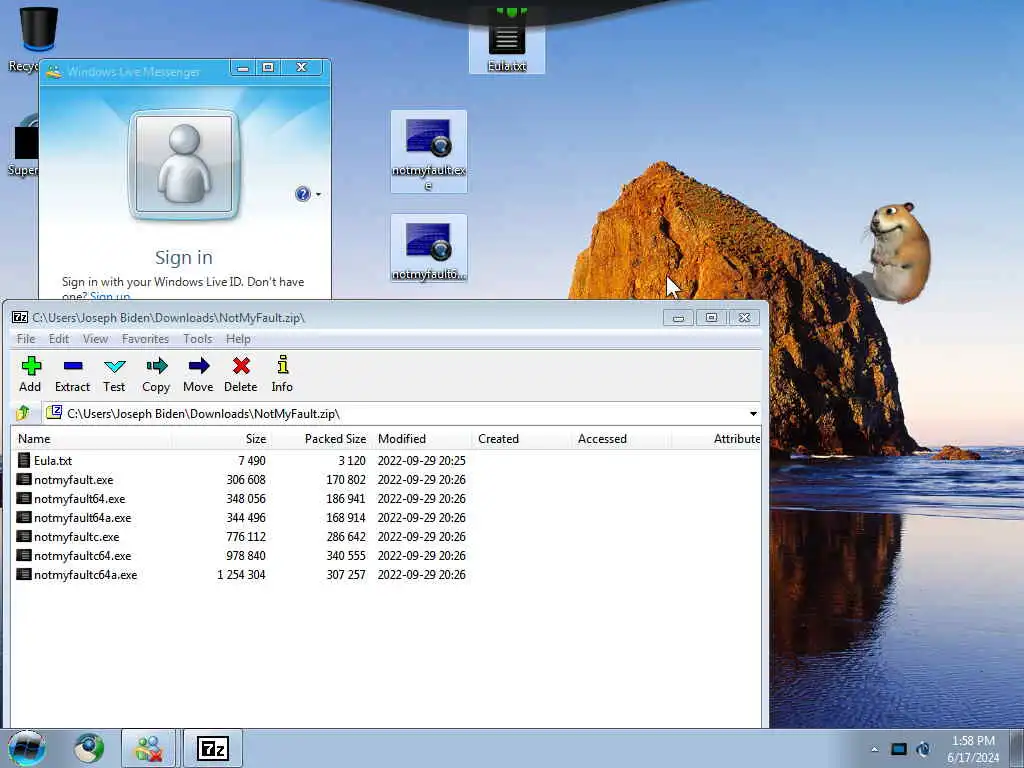
Task: Click the monitor tray icon
Action: click(899, 749)
